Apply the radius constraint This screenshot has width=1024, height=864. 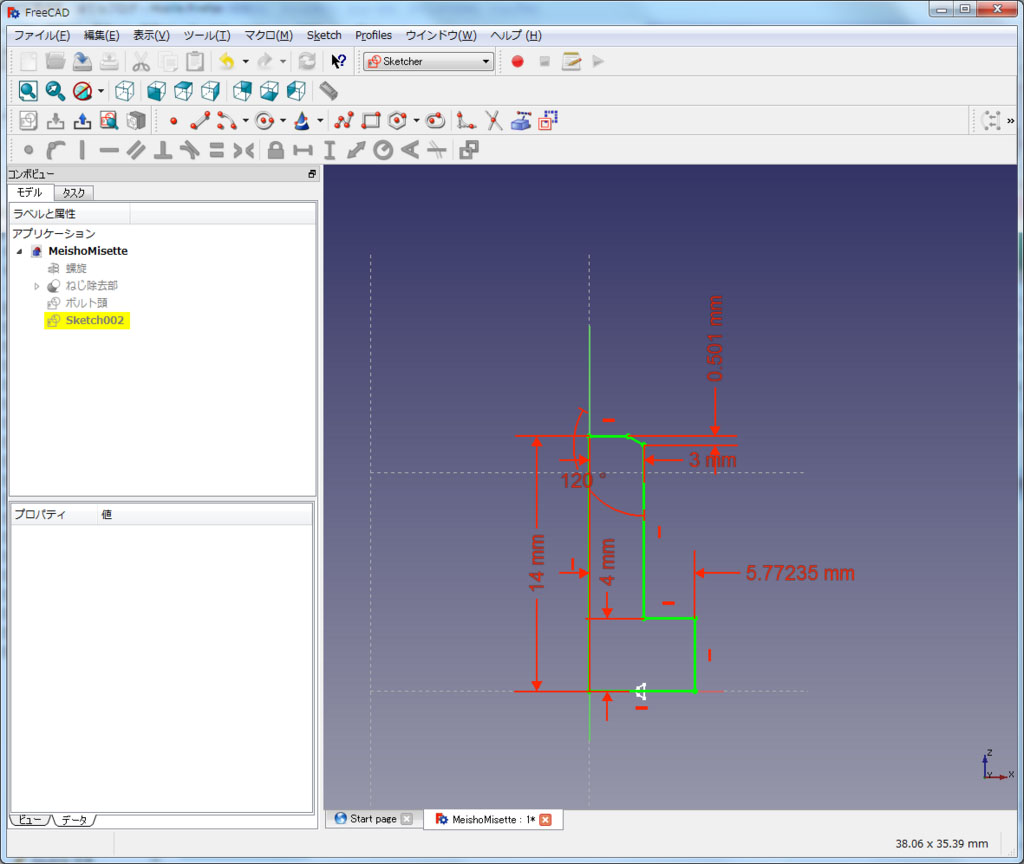383,150
